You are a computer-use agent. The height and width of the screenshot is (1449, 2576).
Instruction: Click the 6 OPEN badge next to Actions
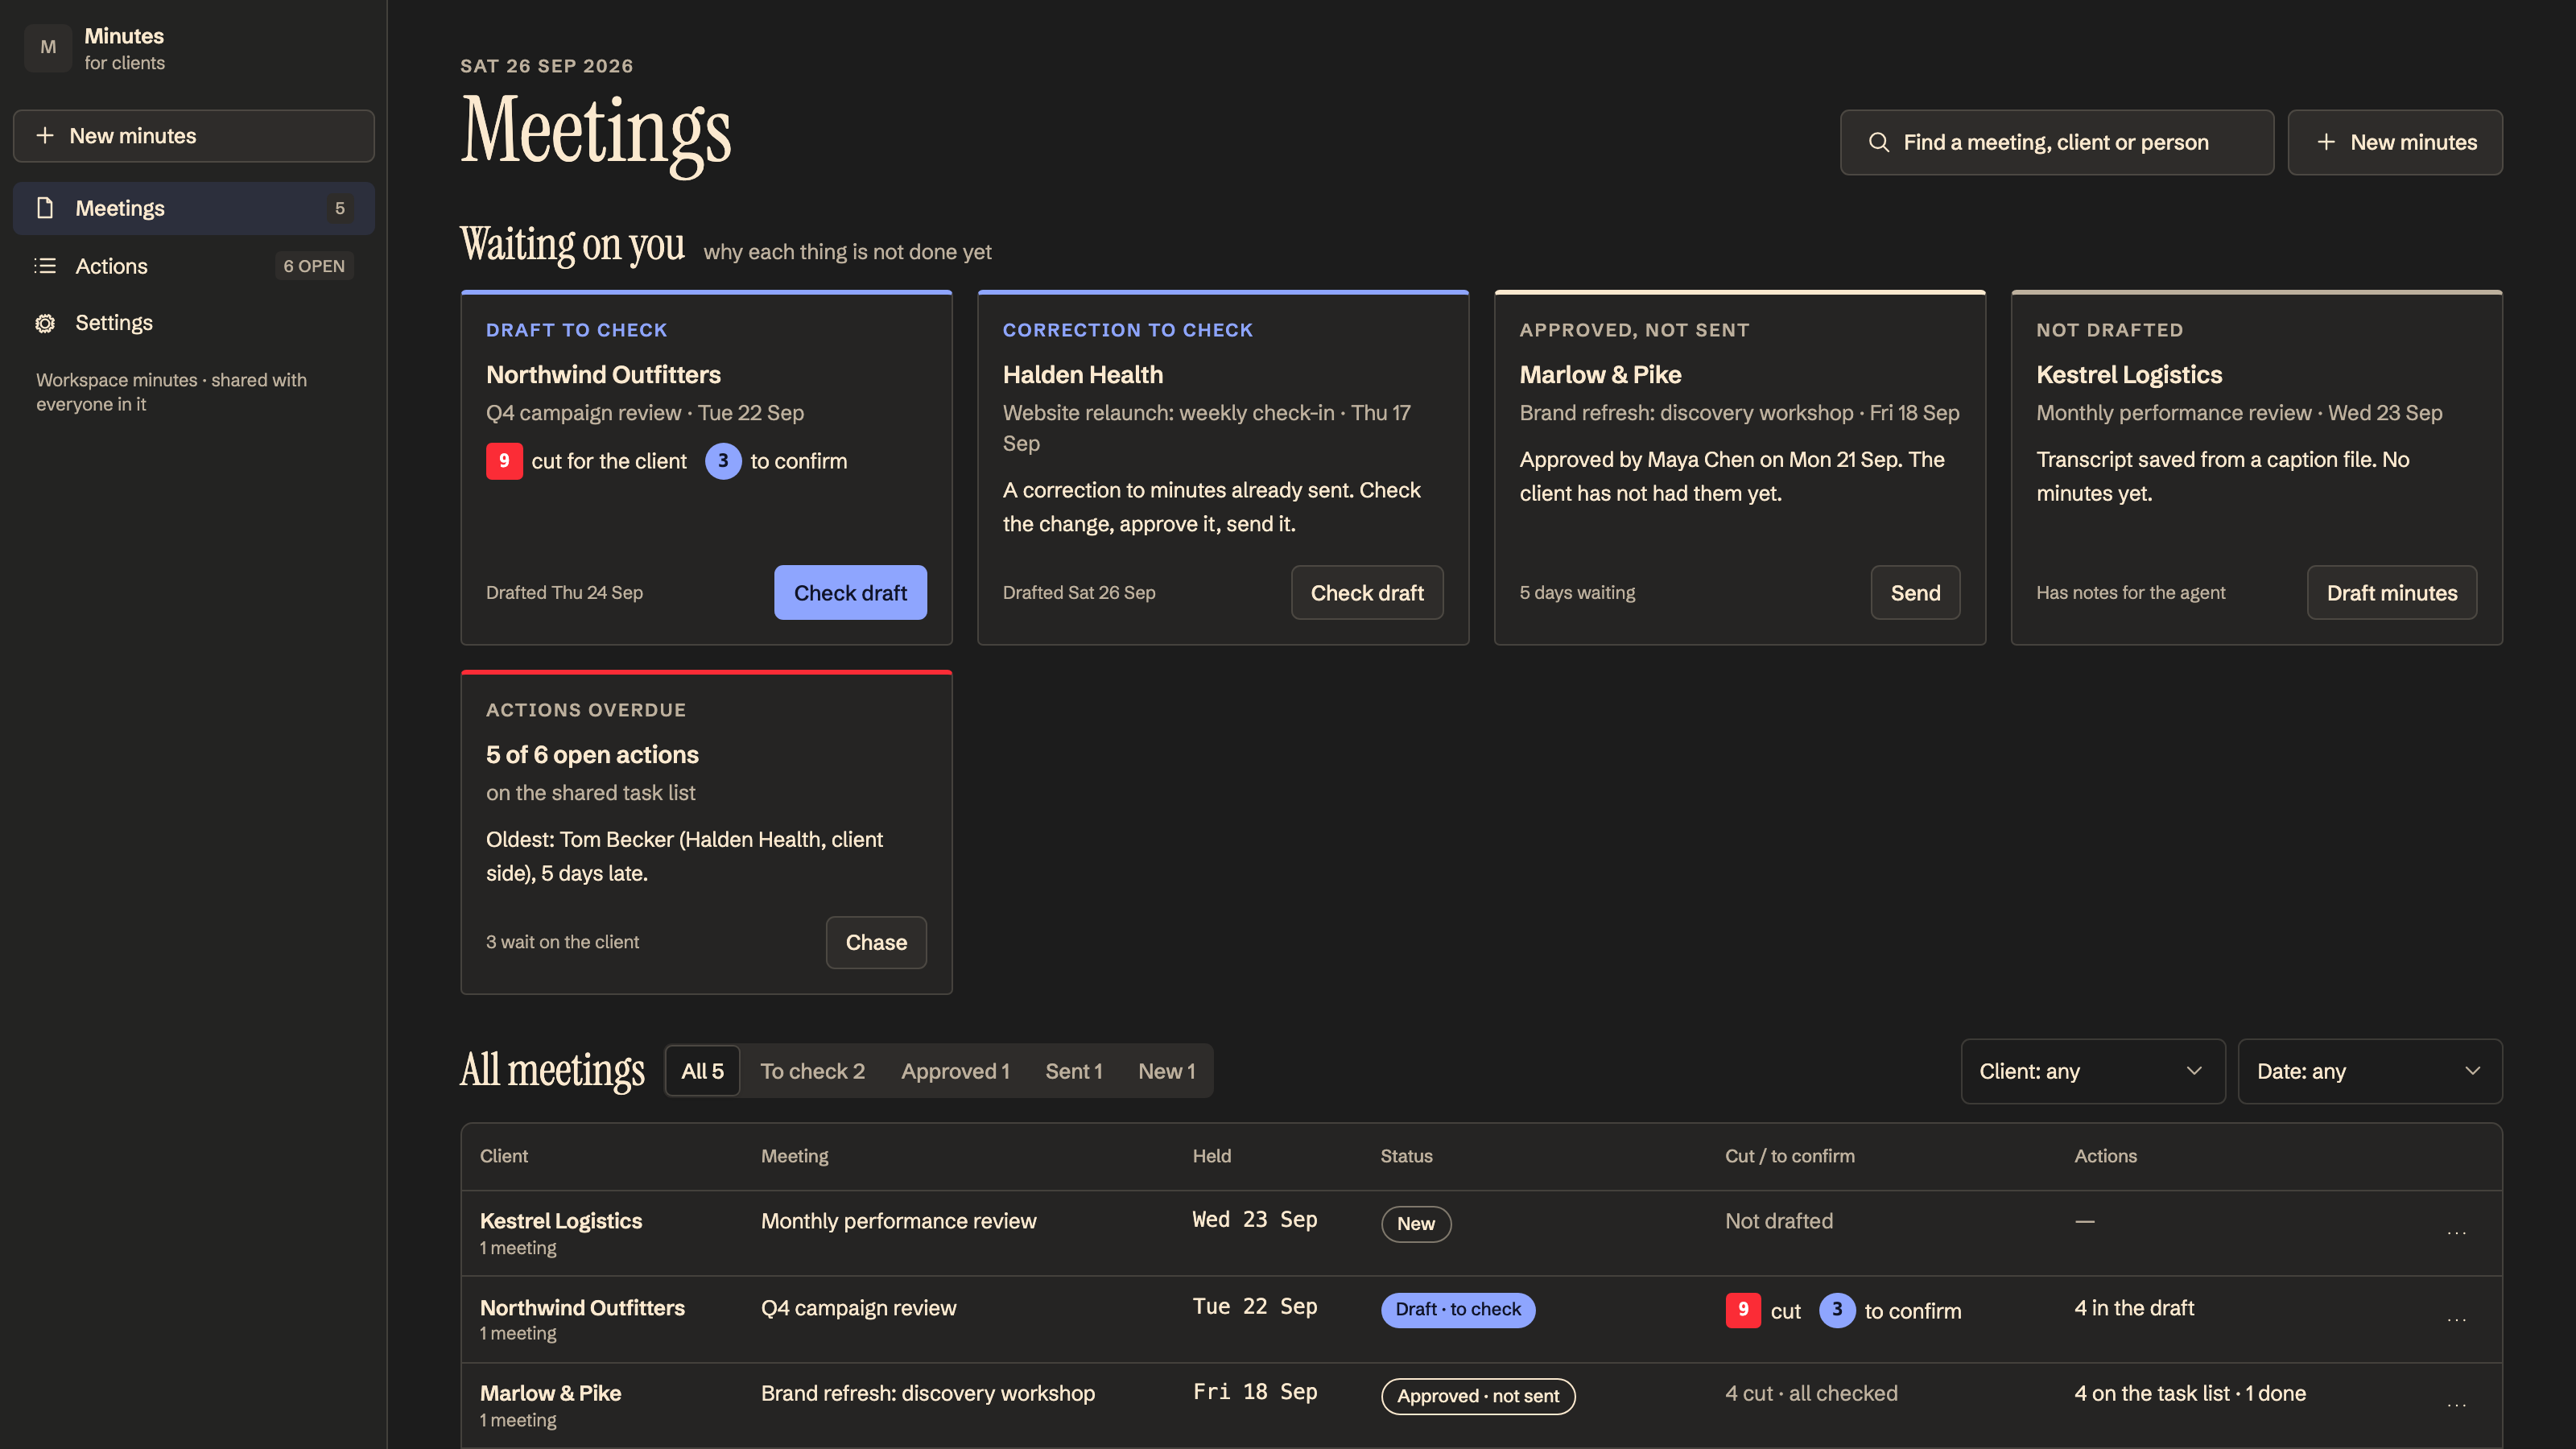tap(314, 266)
